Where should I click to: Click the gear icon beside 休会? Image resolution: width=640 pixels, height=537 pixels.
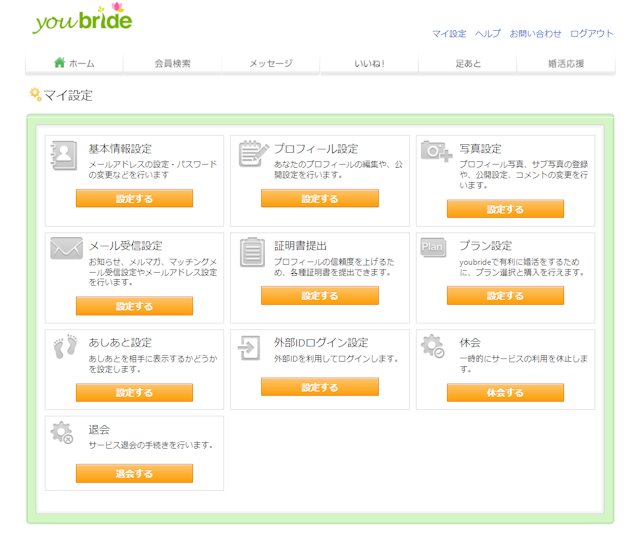click(x=434, y=347)
